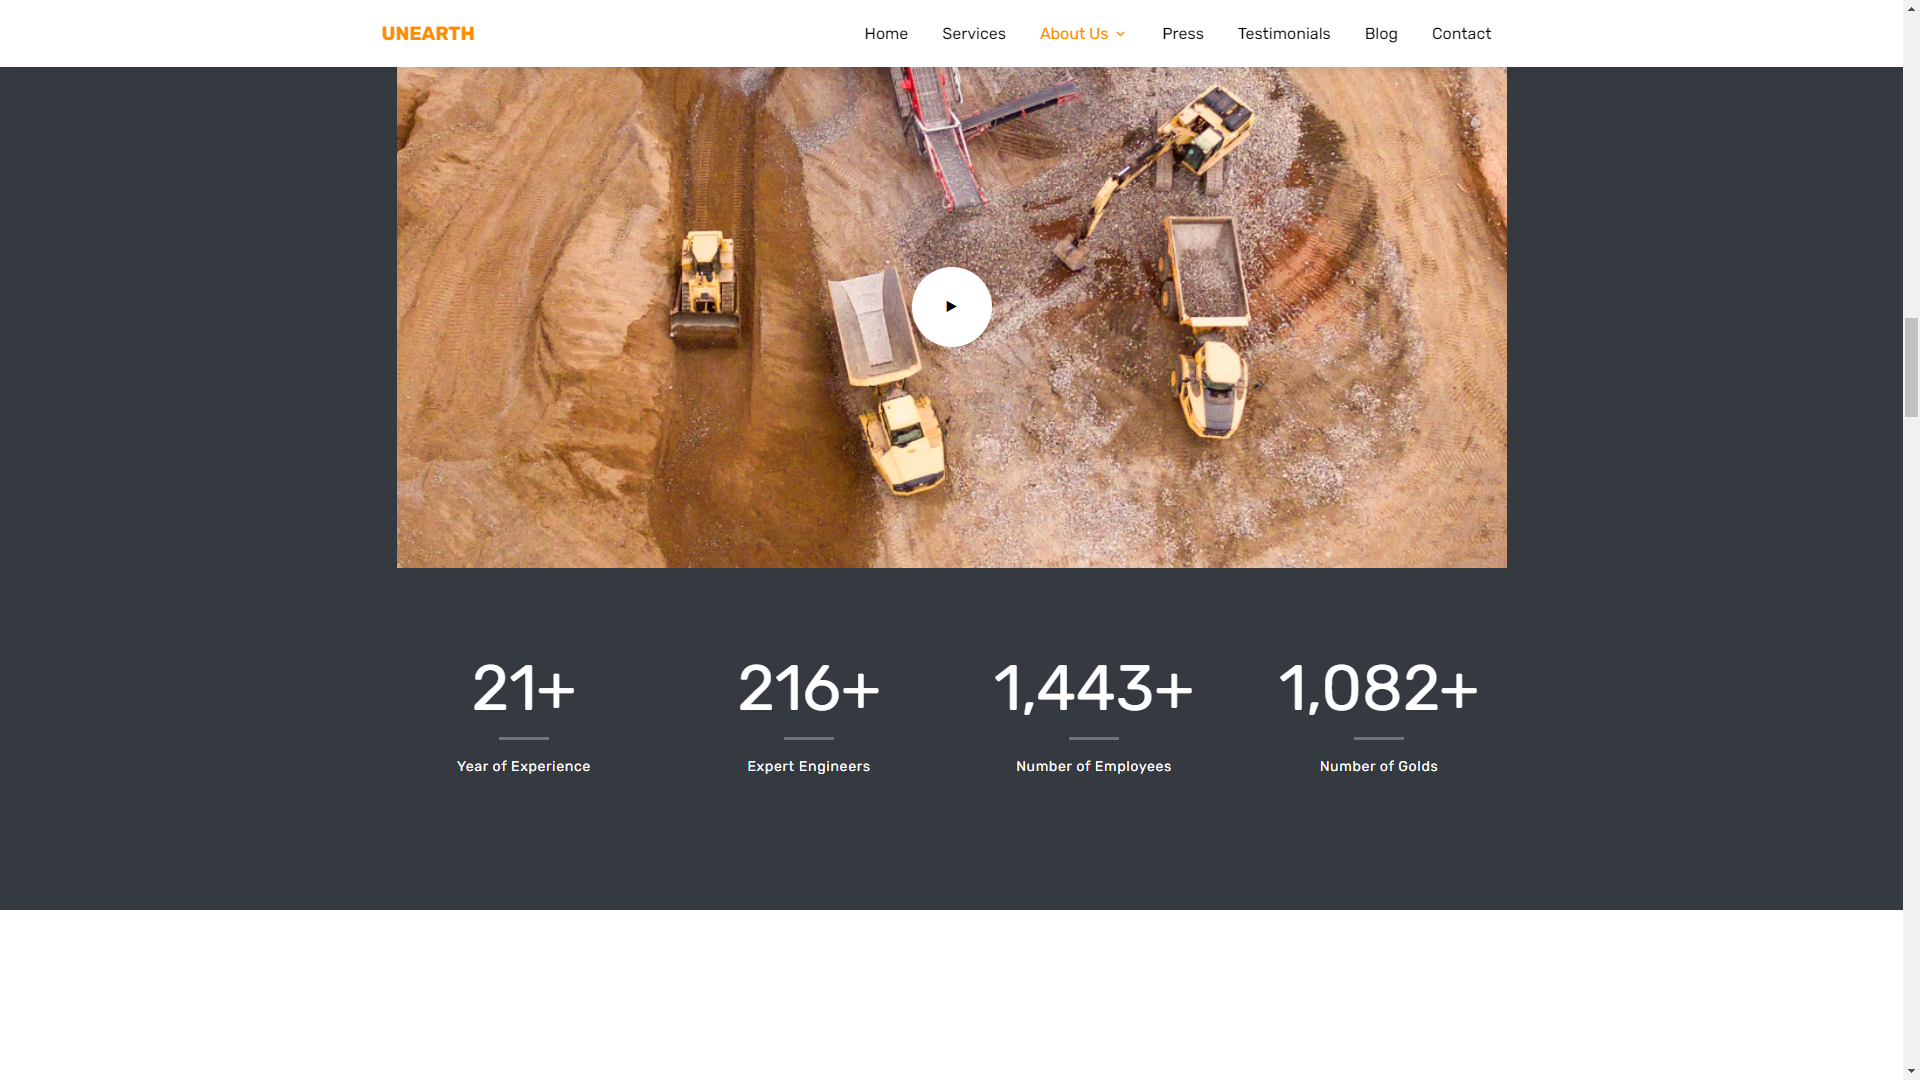The image size is (1920, 1080).
Task: Expand the About Us dropdown chevron
Action: tap(1120, 34)
